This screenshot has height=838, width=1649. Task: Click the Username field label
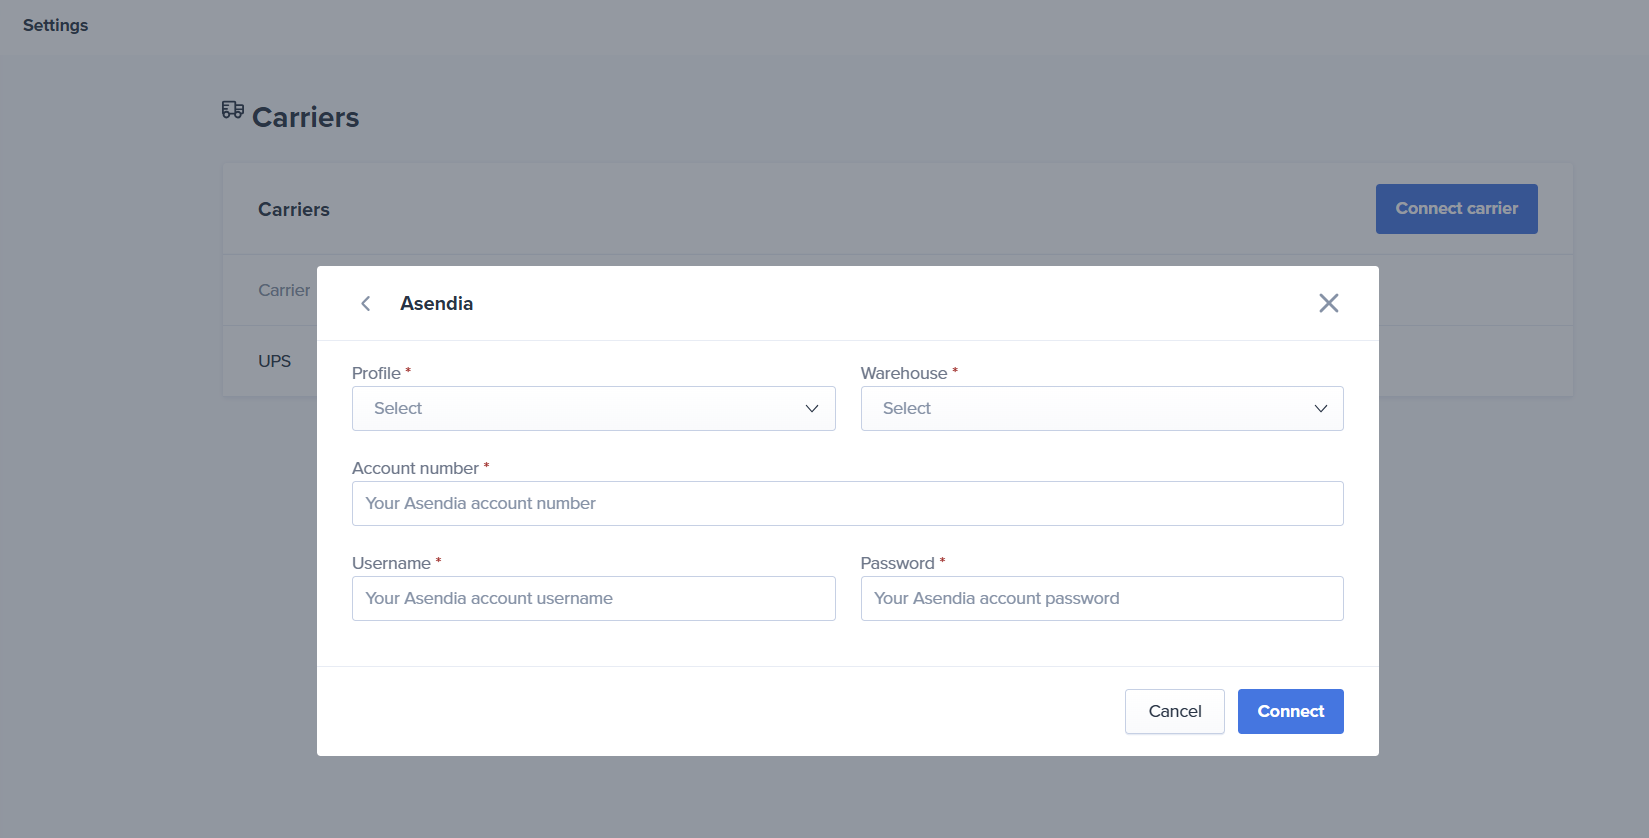391,563
